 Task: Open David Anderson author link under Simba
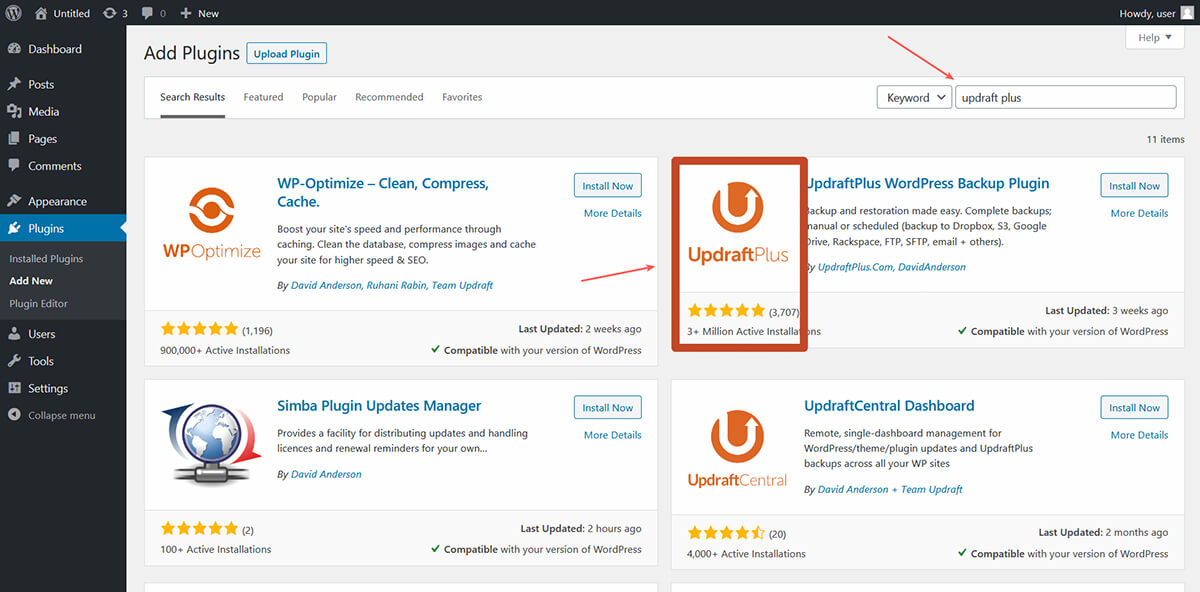(x=326, y=474)
